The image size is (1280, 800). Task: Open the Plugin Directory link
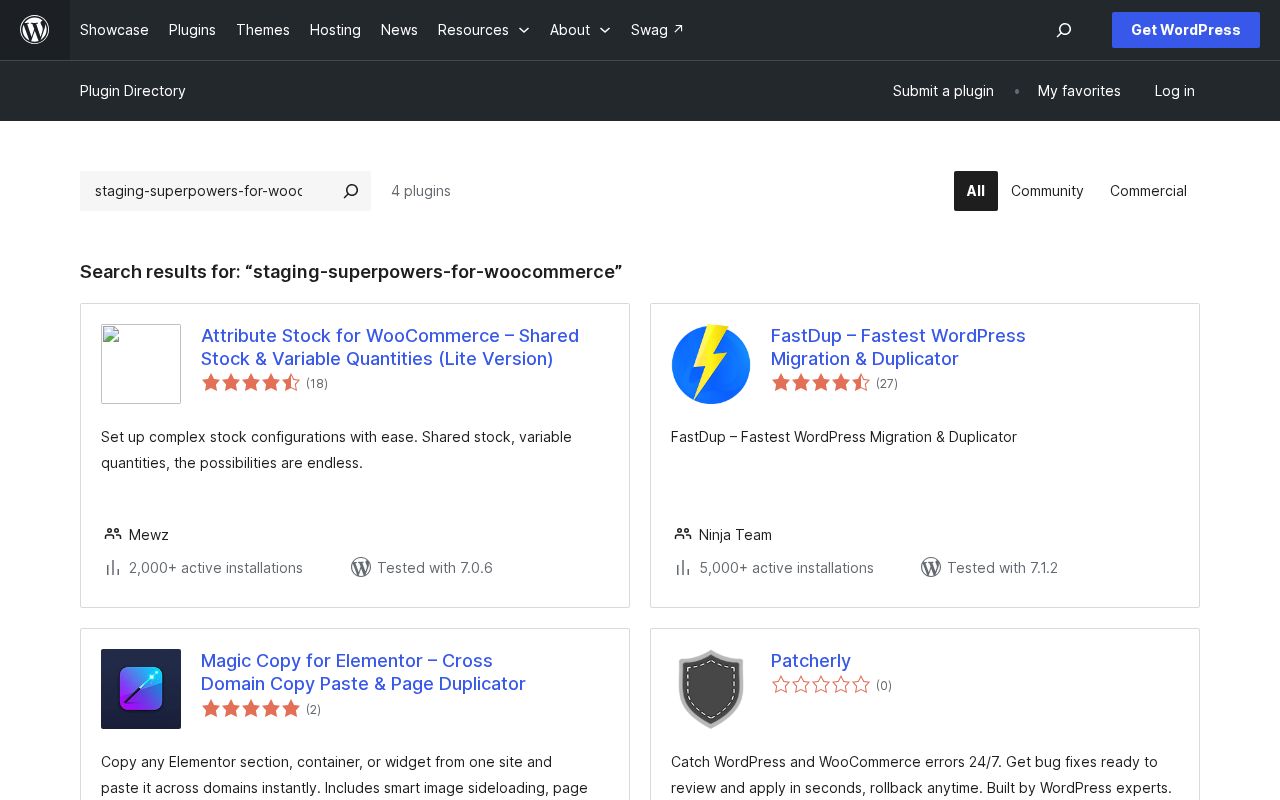coord(133,91)
